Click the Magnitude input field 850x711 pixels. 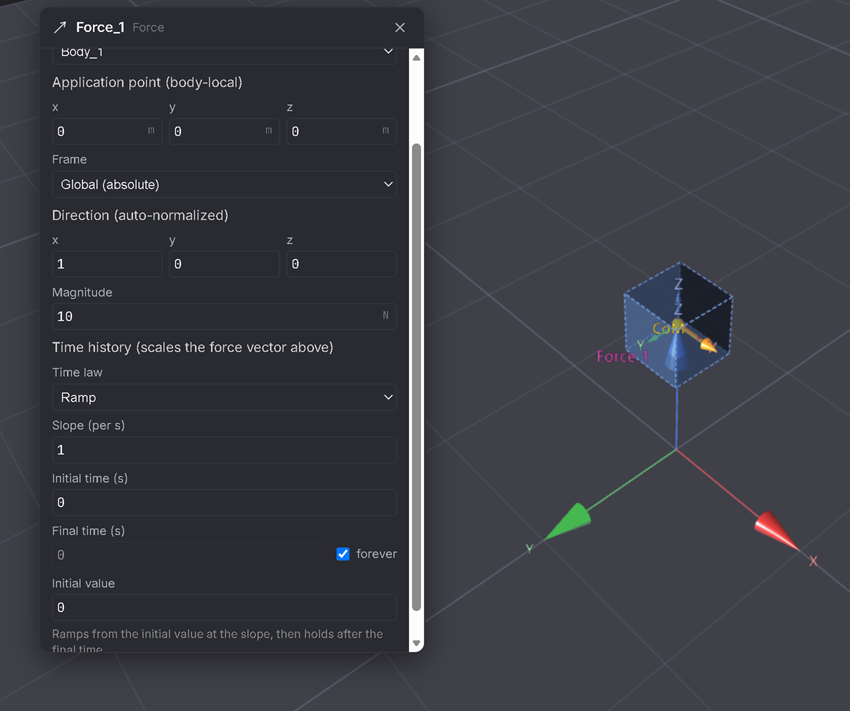(x=224, y=316)
